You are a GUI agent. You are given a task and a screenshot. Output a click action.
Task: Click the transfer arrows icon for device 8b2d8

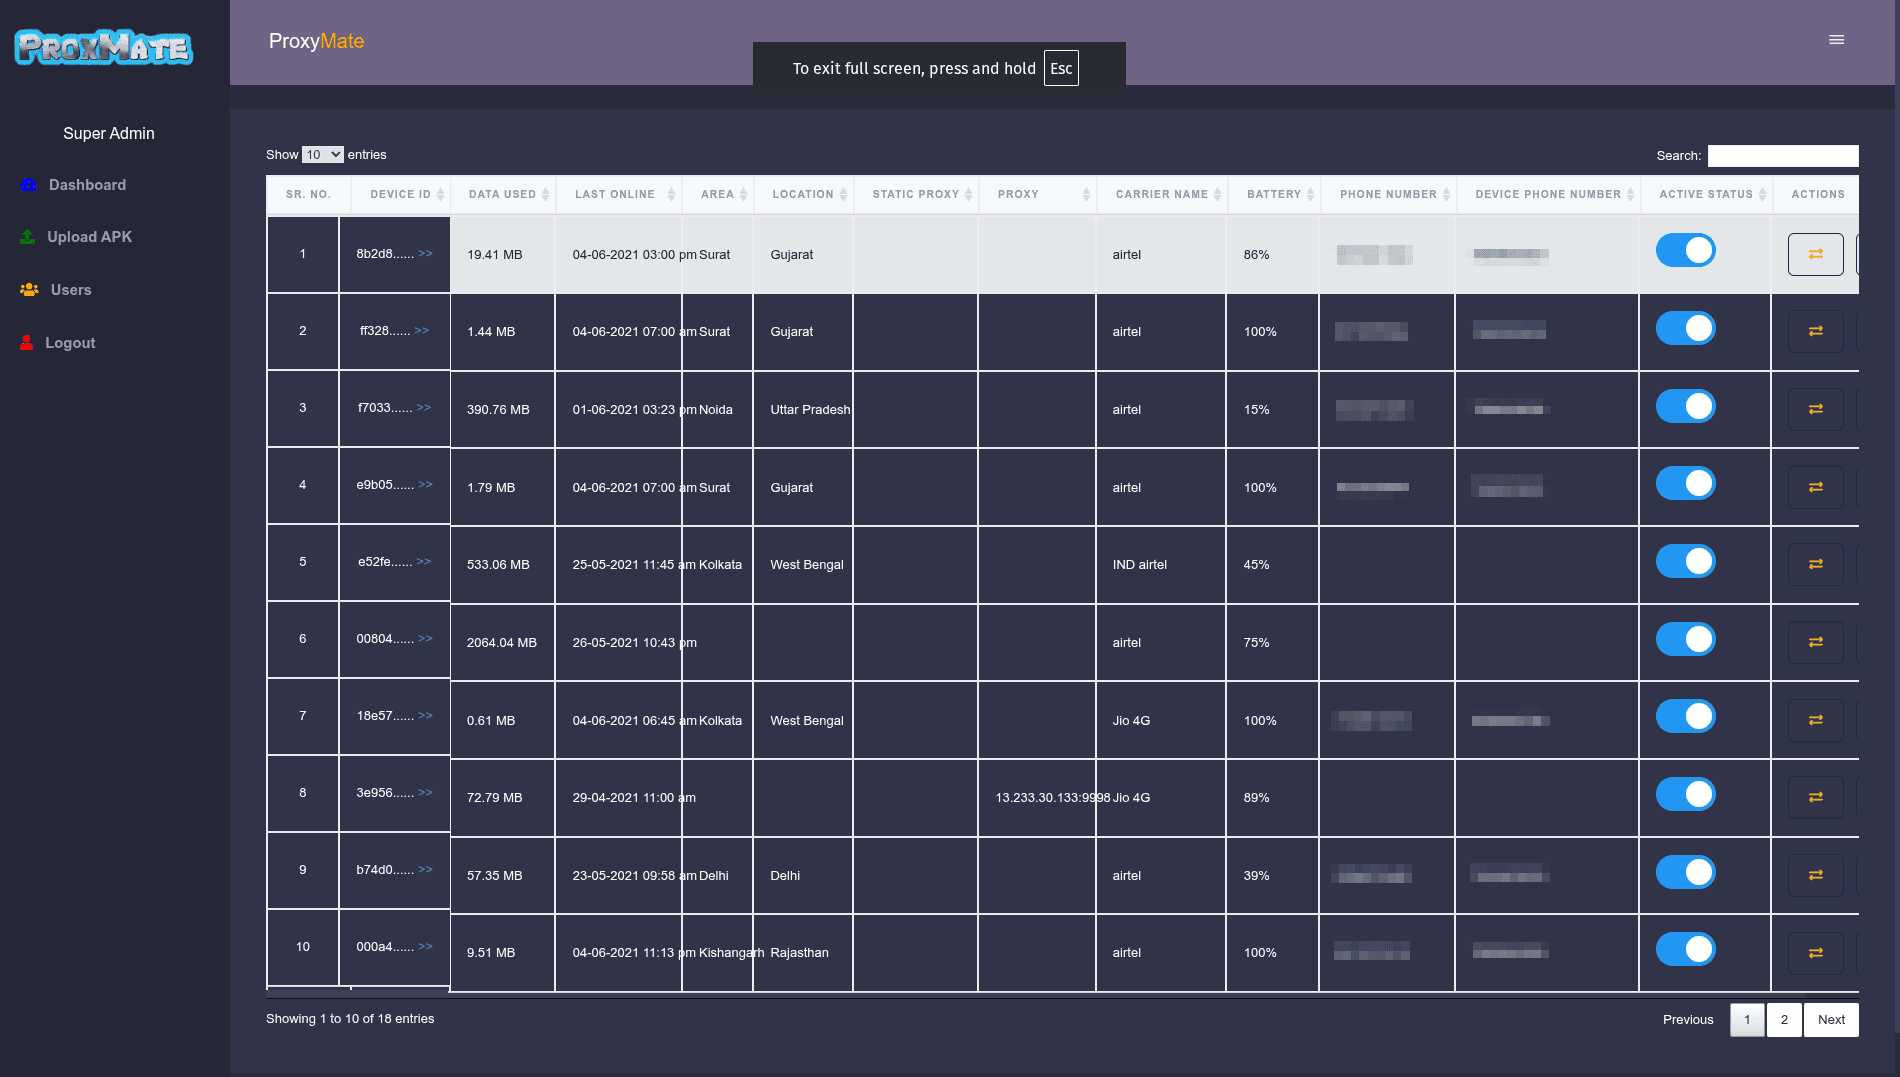pos(1816,254)
